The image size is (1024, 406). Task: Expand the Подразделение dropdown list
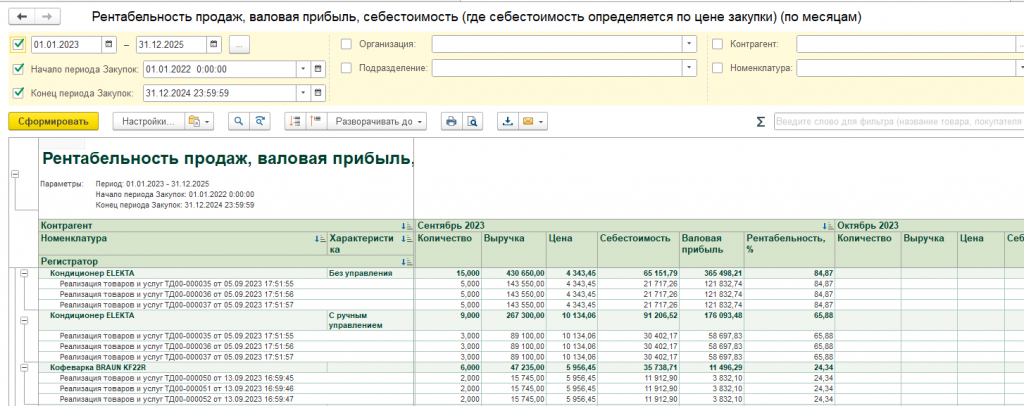688,68
